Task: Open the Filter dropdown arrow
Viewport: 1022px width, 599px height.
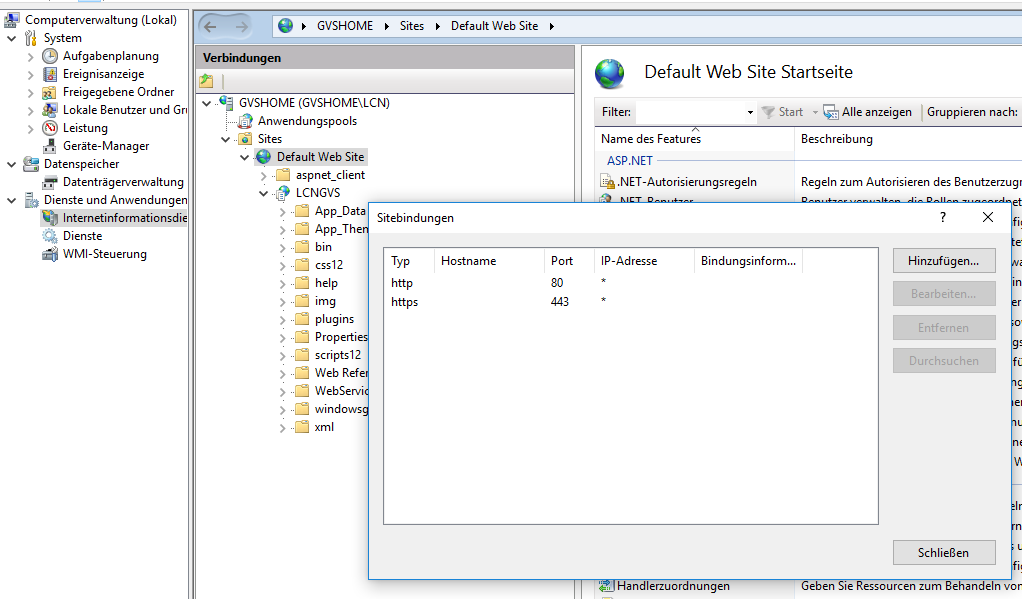Action: coord(750,113)
